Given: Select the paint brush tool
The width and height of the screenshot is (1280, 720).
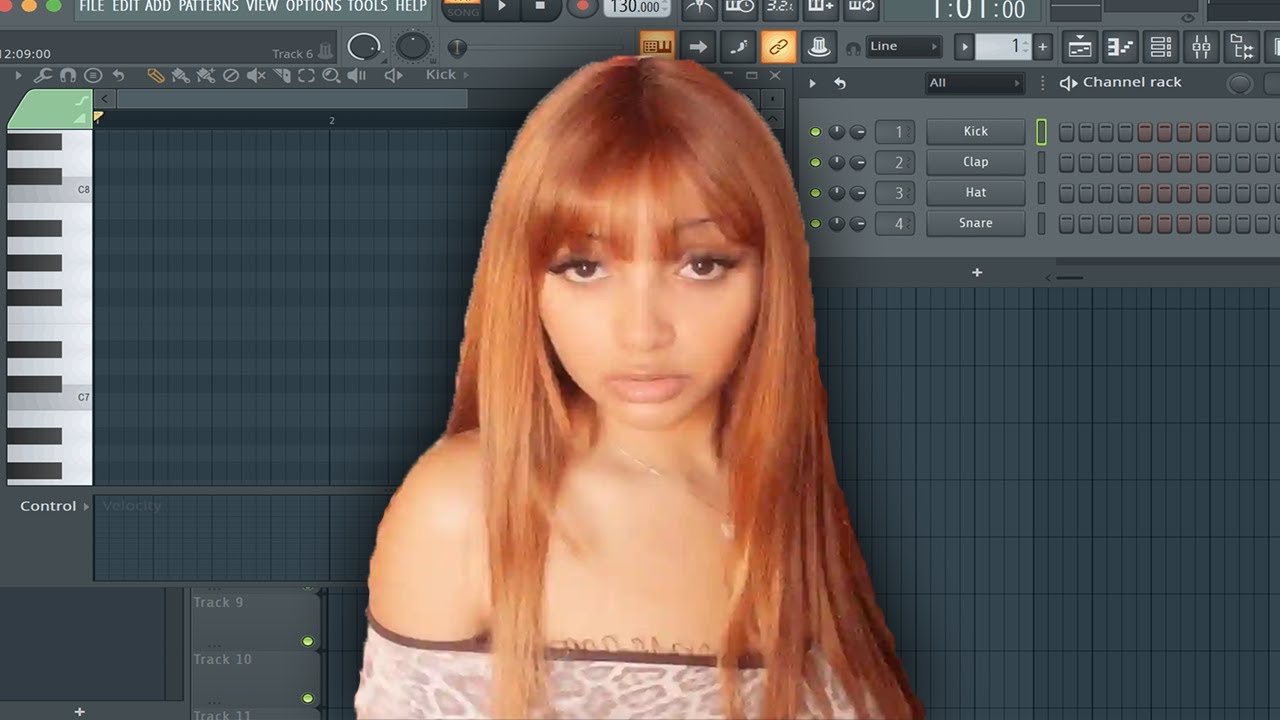Looking at the screenshot, I should click(x=180, y=75).
